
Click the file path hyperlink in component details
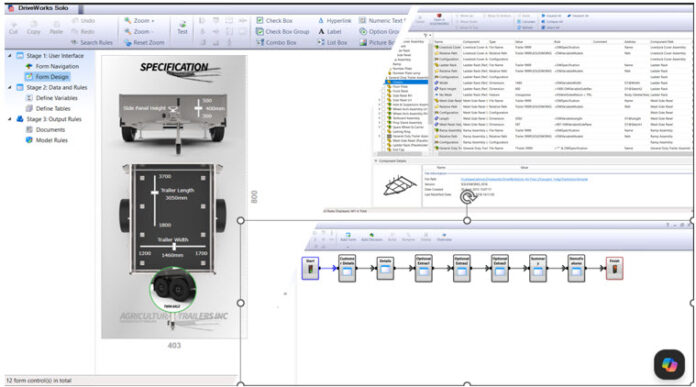524,179
